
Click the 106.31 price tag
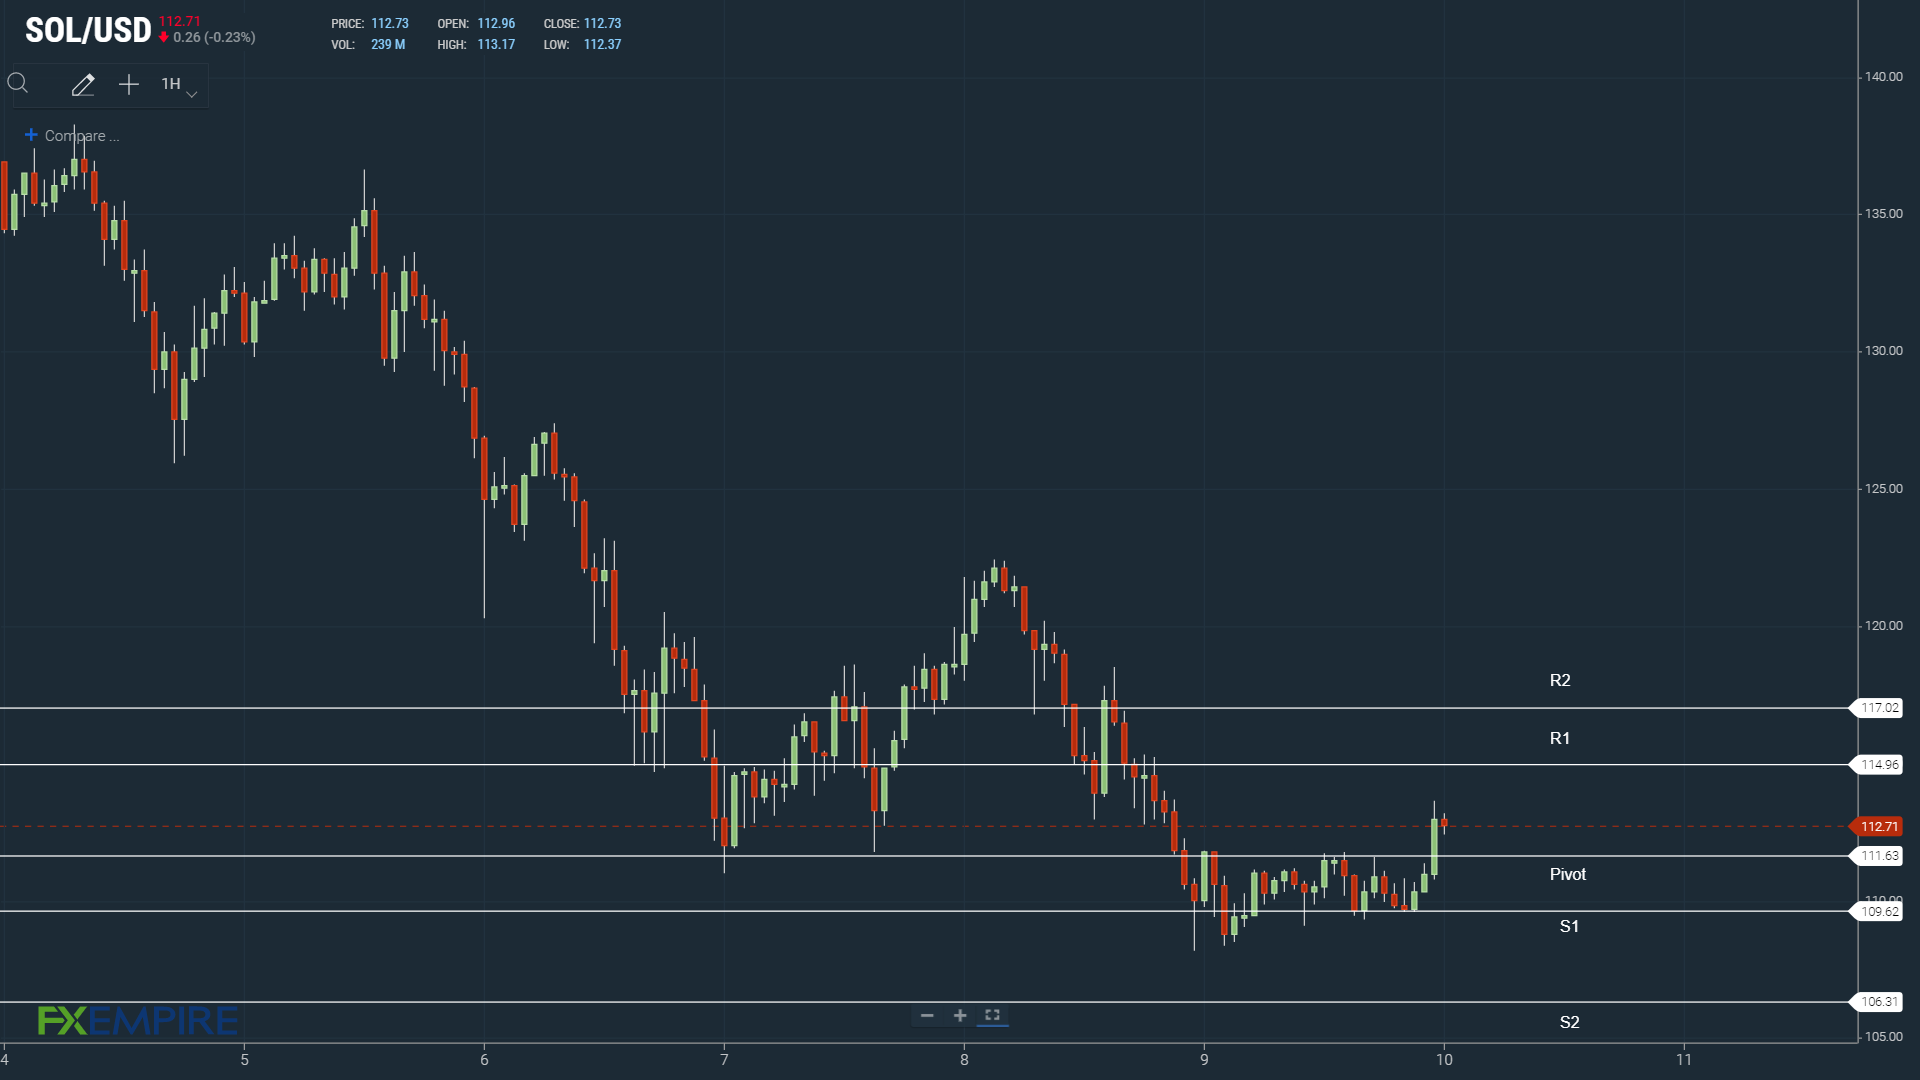(x=1877, y=1002)
